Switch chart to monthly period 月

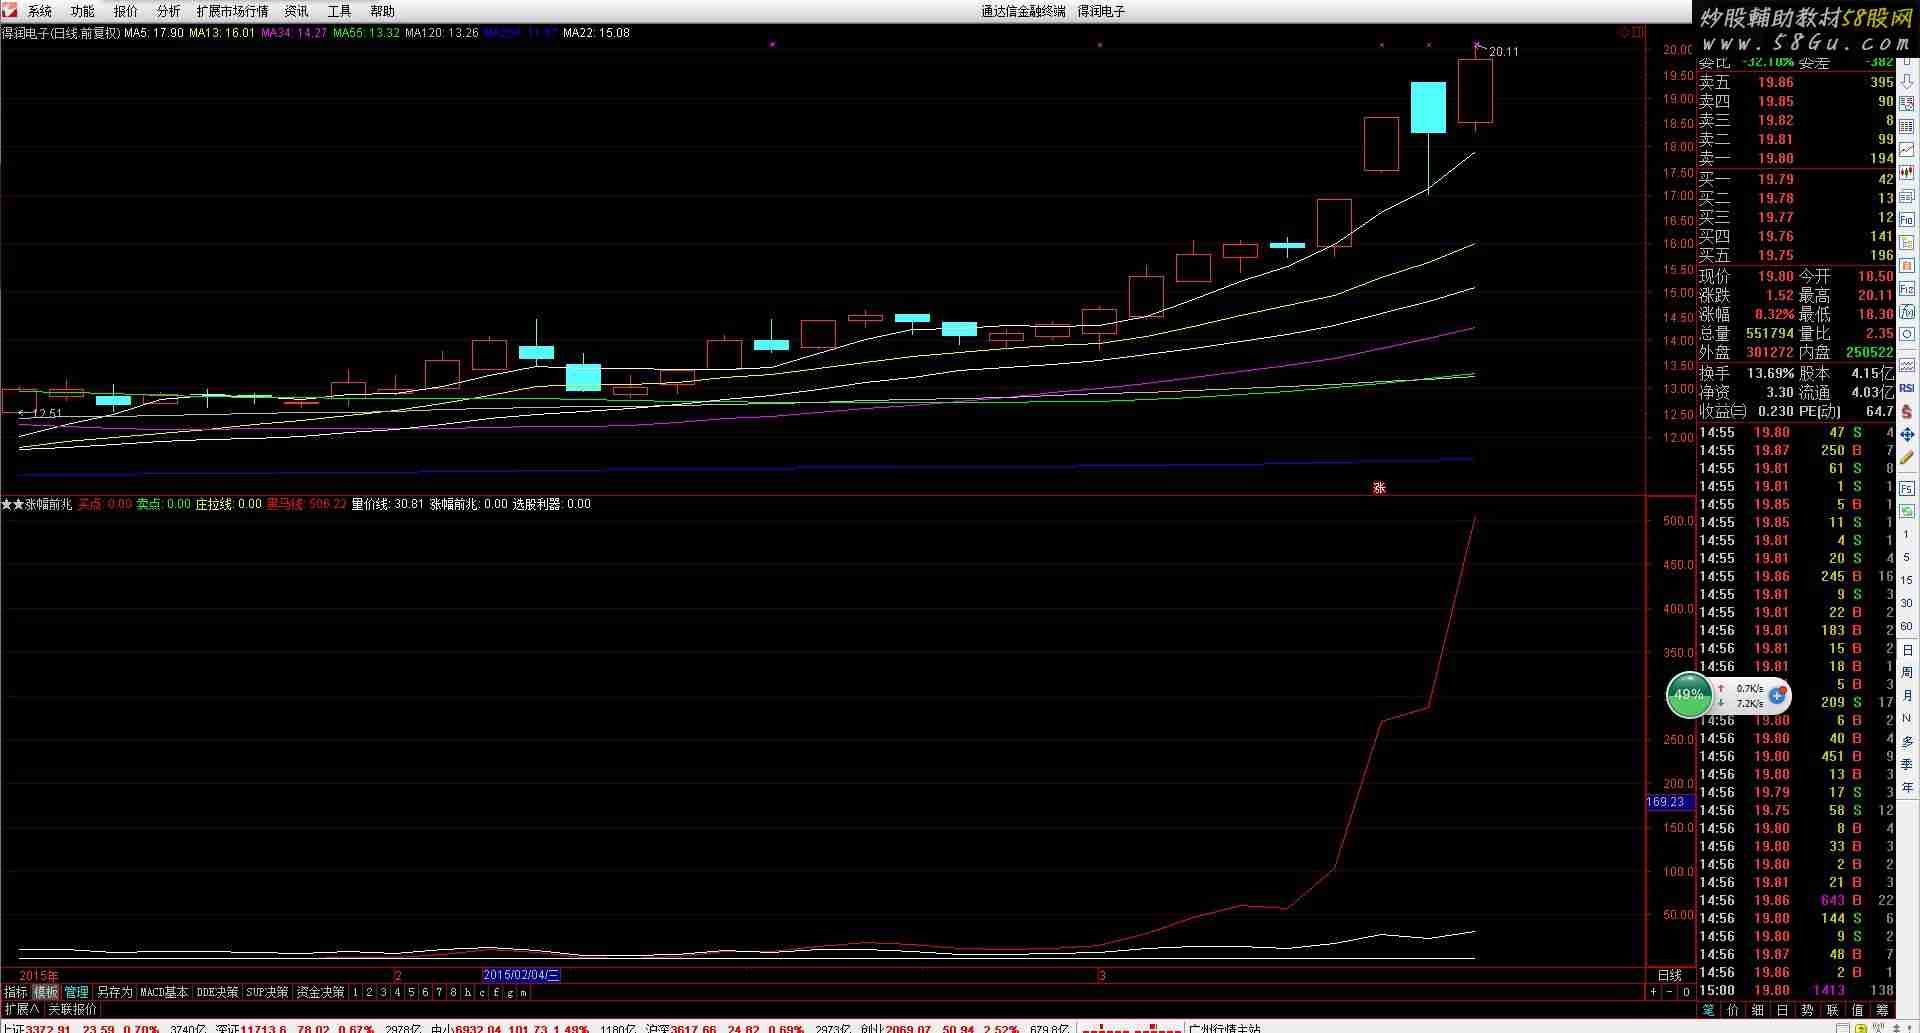[1907, 695]
